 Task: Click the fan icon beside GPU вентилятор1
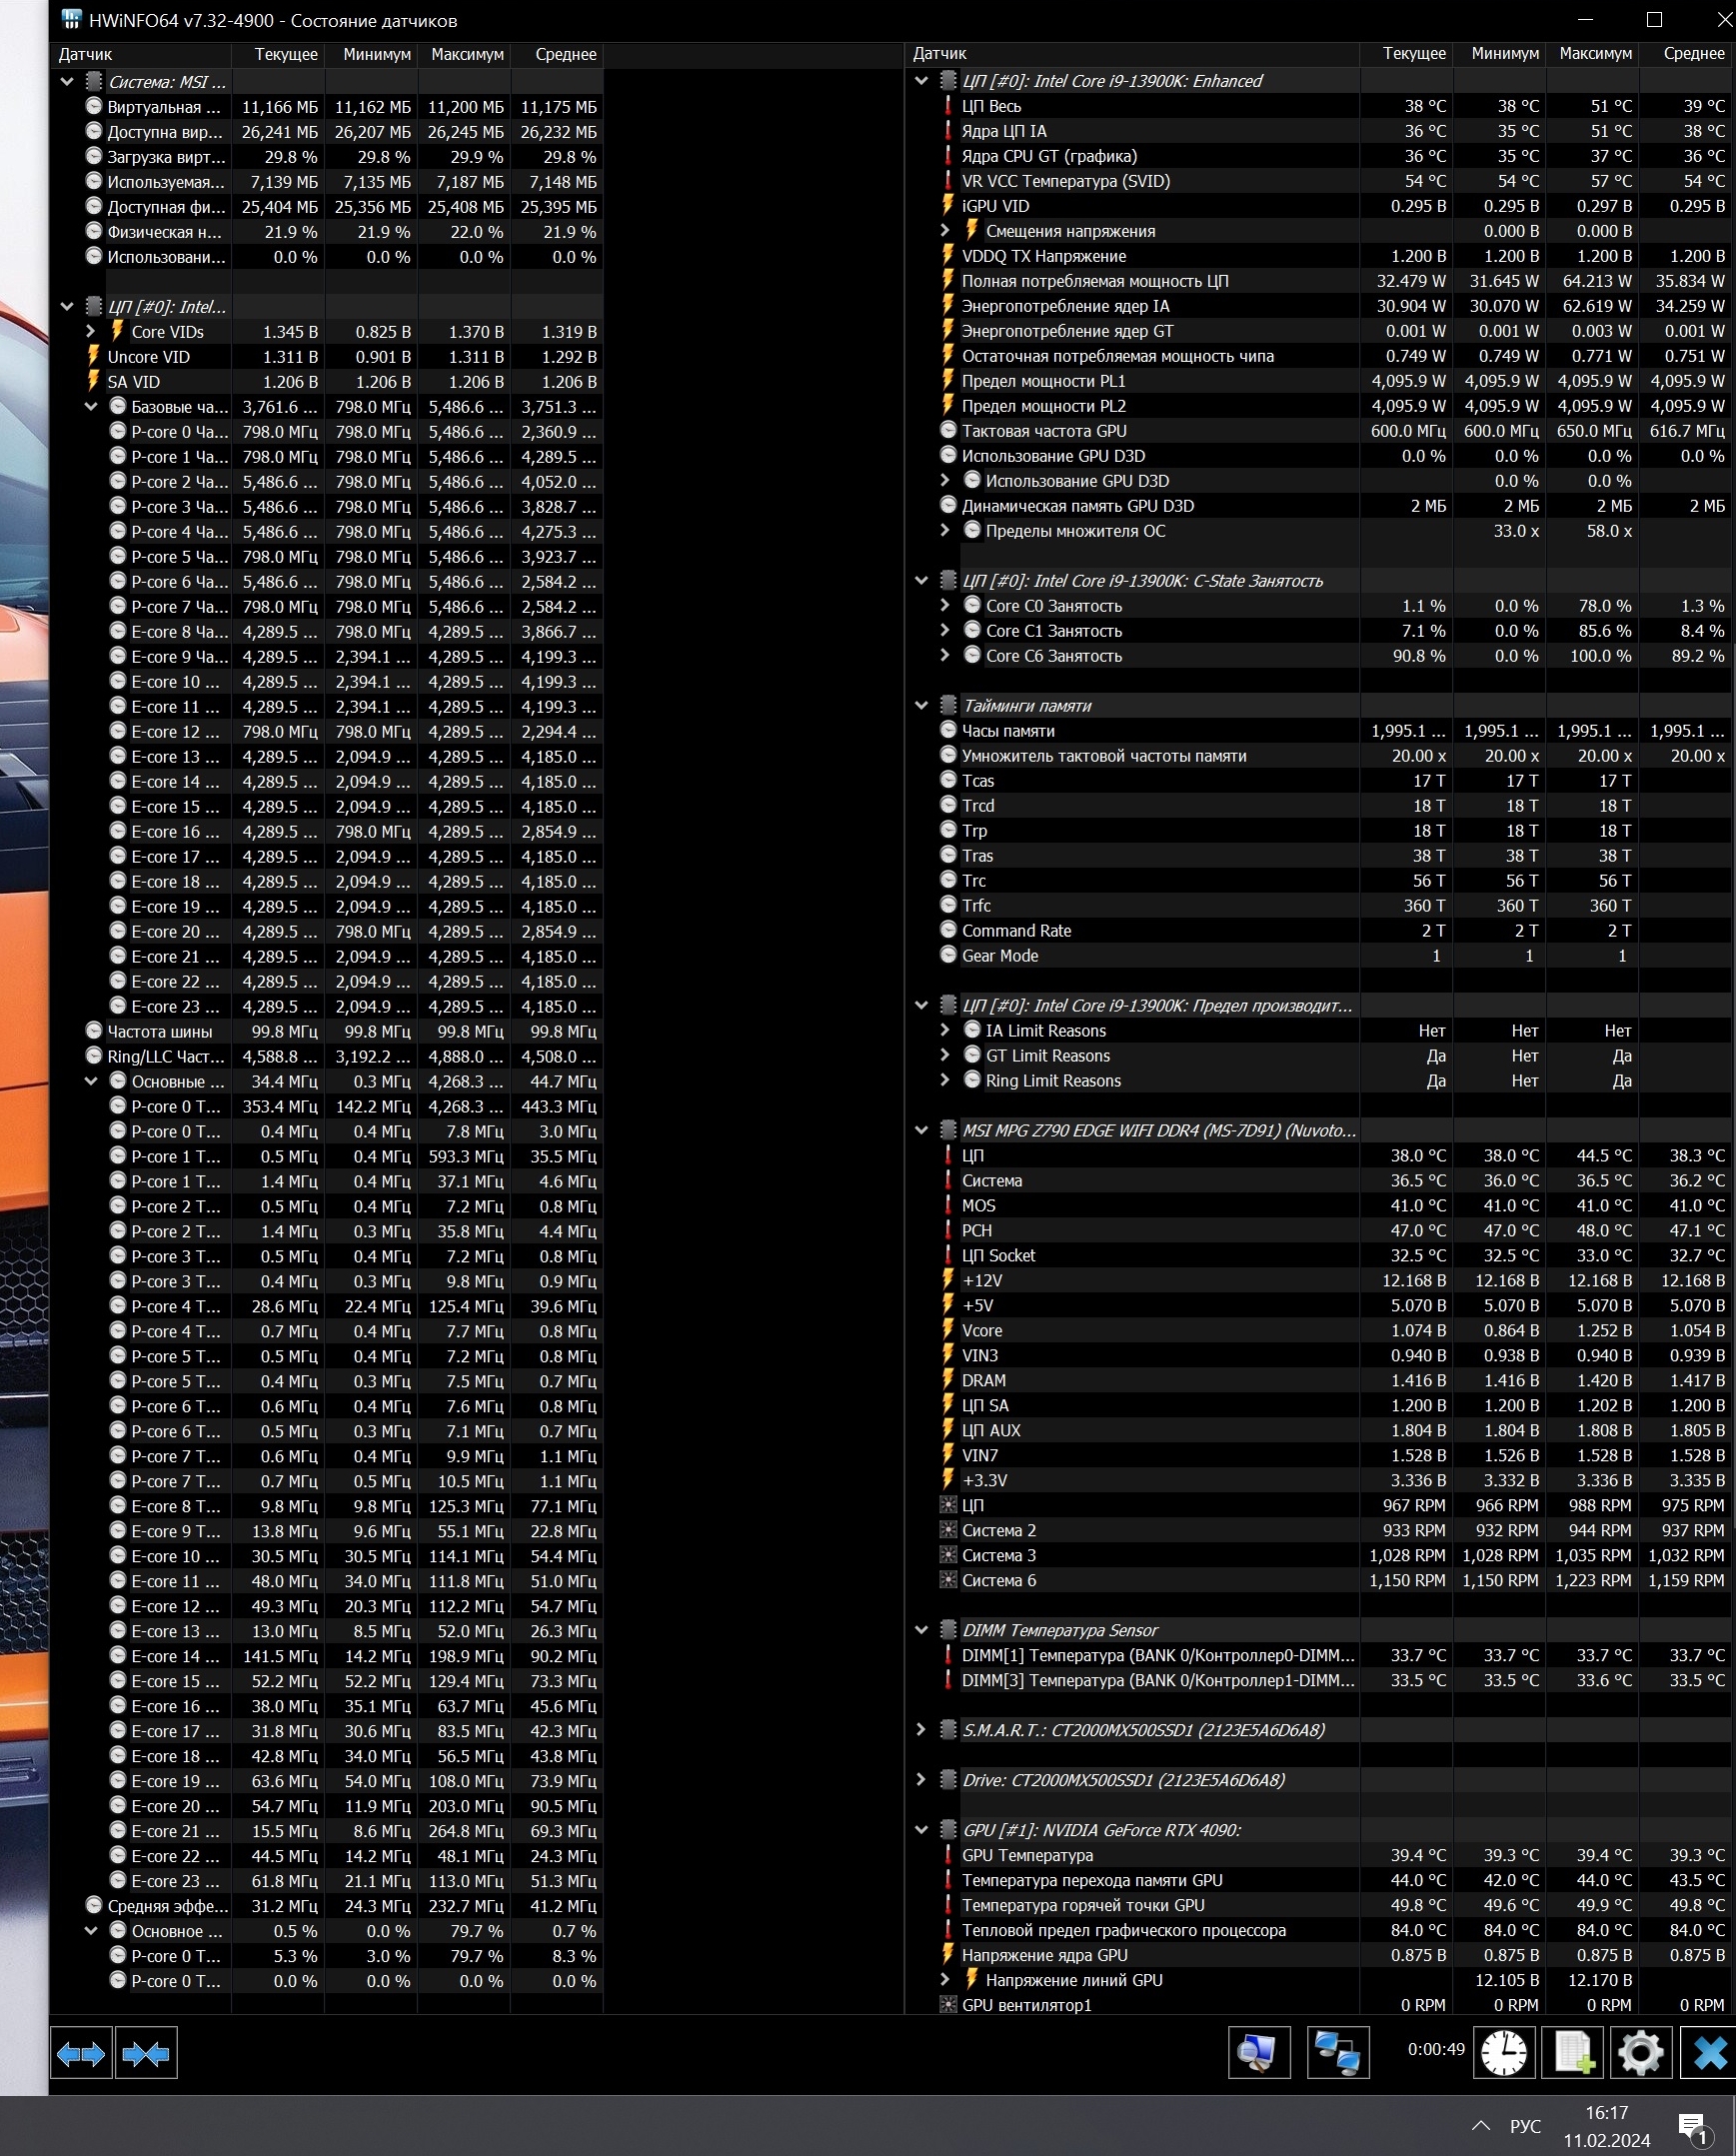pyautogui.click(x=948, y=2005)
